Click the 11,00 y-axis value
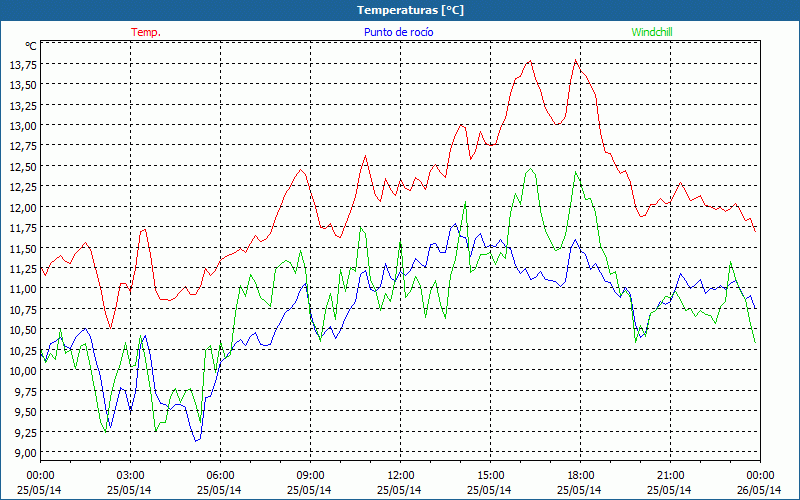 click(23, 289)
